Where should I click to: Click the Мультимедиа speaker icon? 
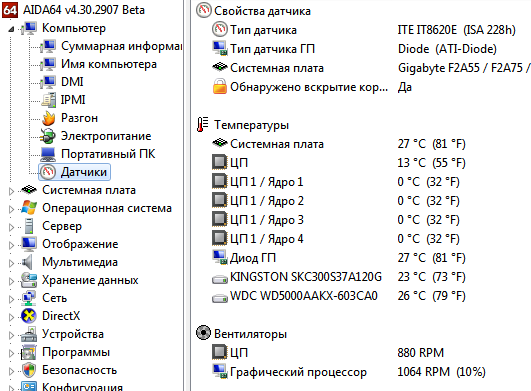27,262
